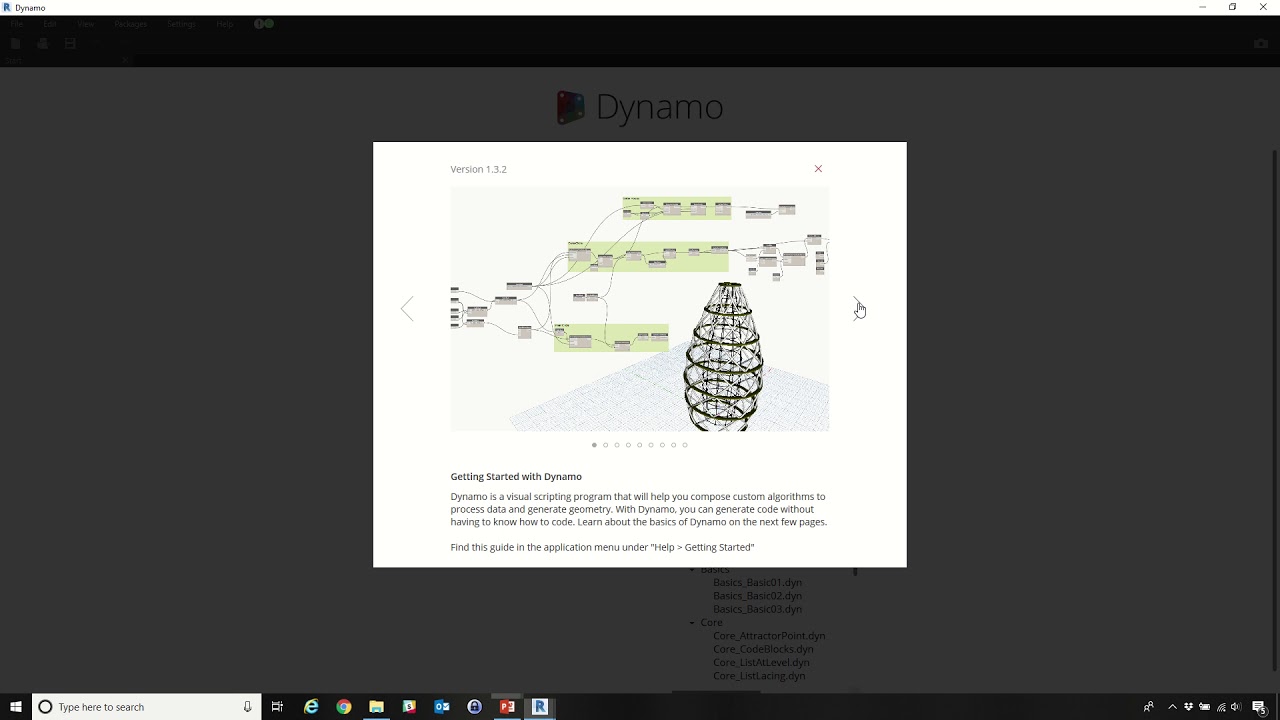Select the third page indicator dot

(617, 445)
